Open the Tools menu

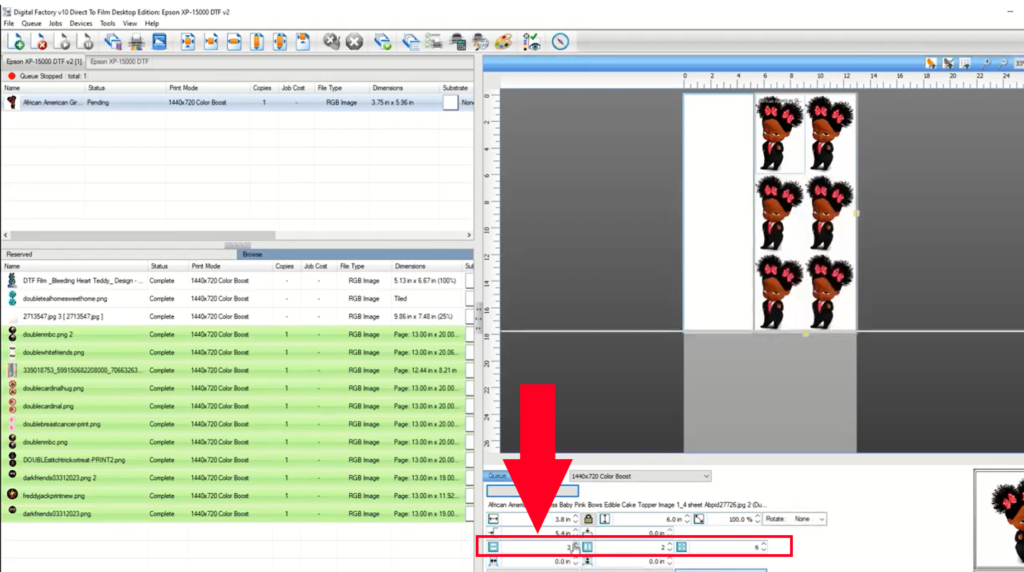click(x=107, y=24)
